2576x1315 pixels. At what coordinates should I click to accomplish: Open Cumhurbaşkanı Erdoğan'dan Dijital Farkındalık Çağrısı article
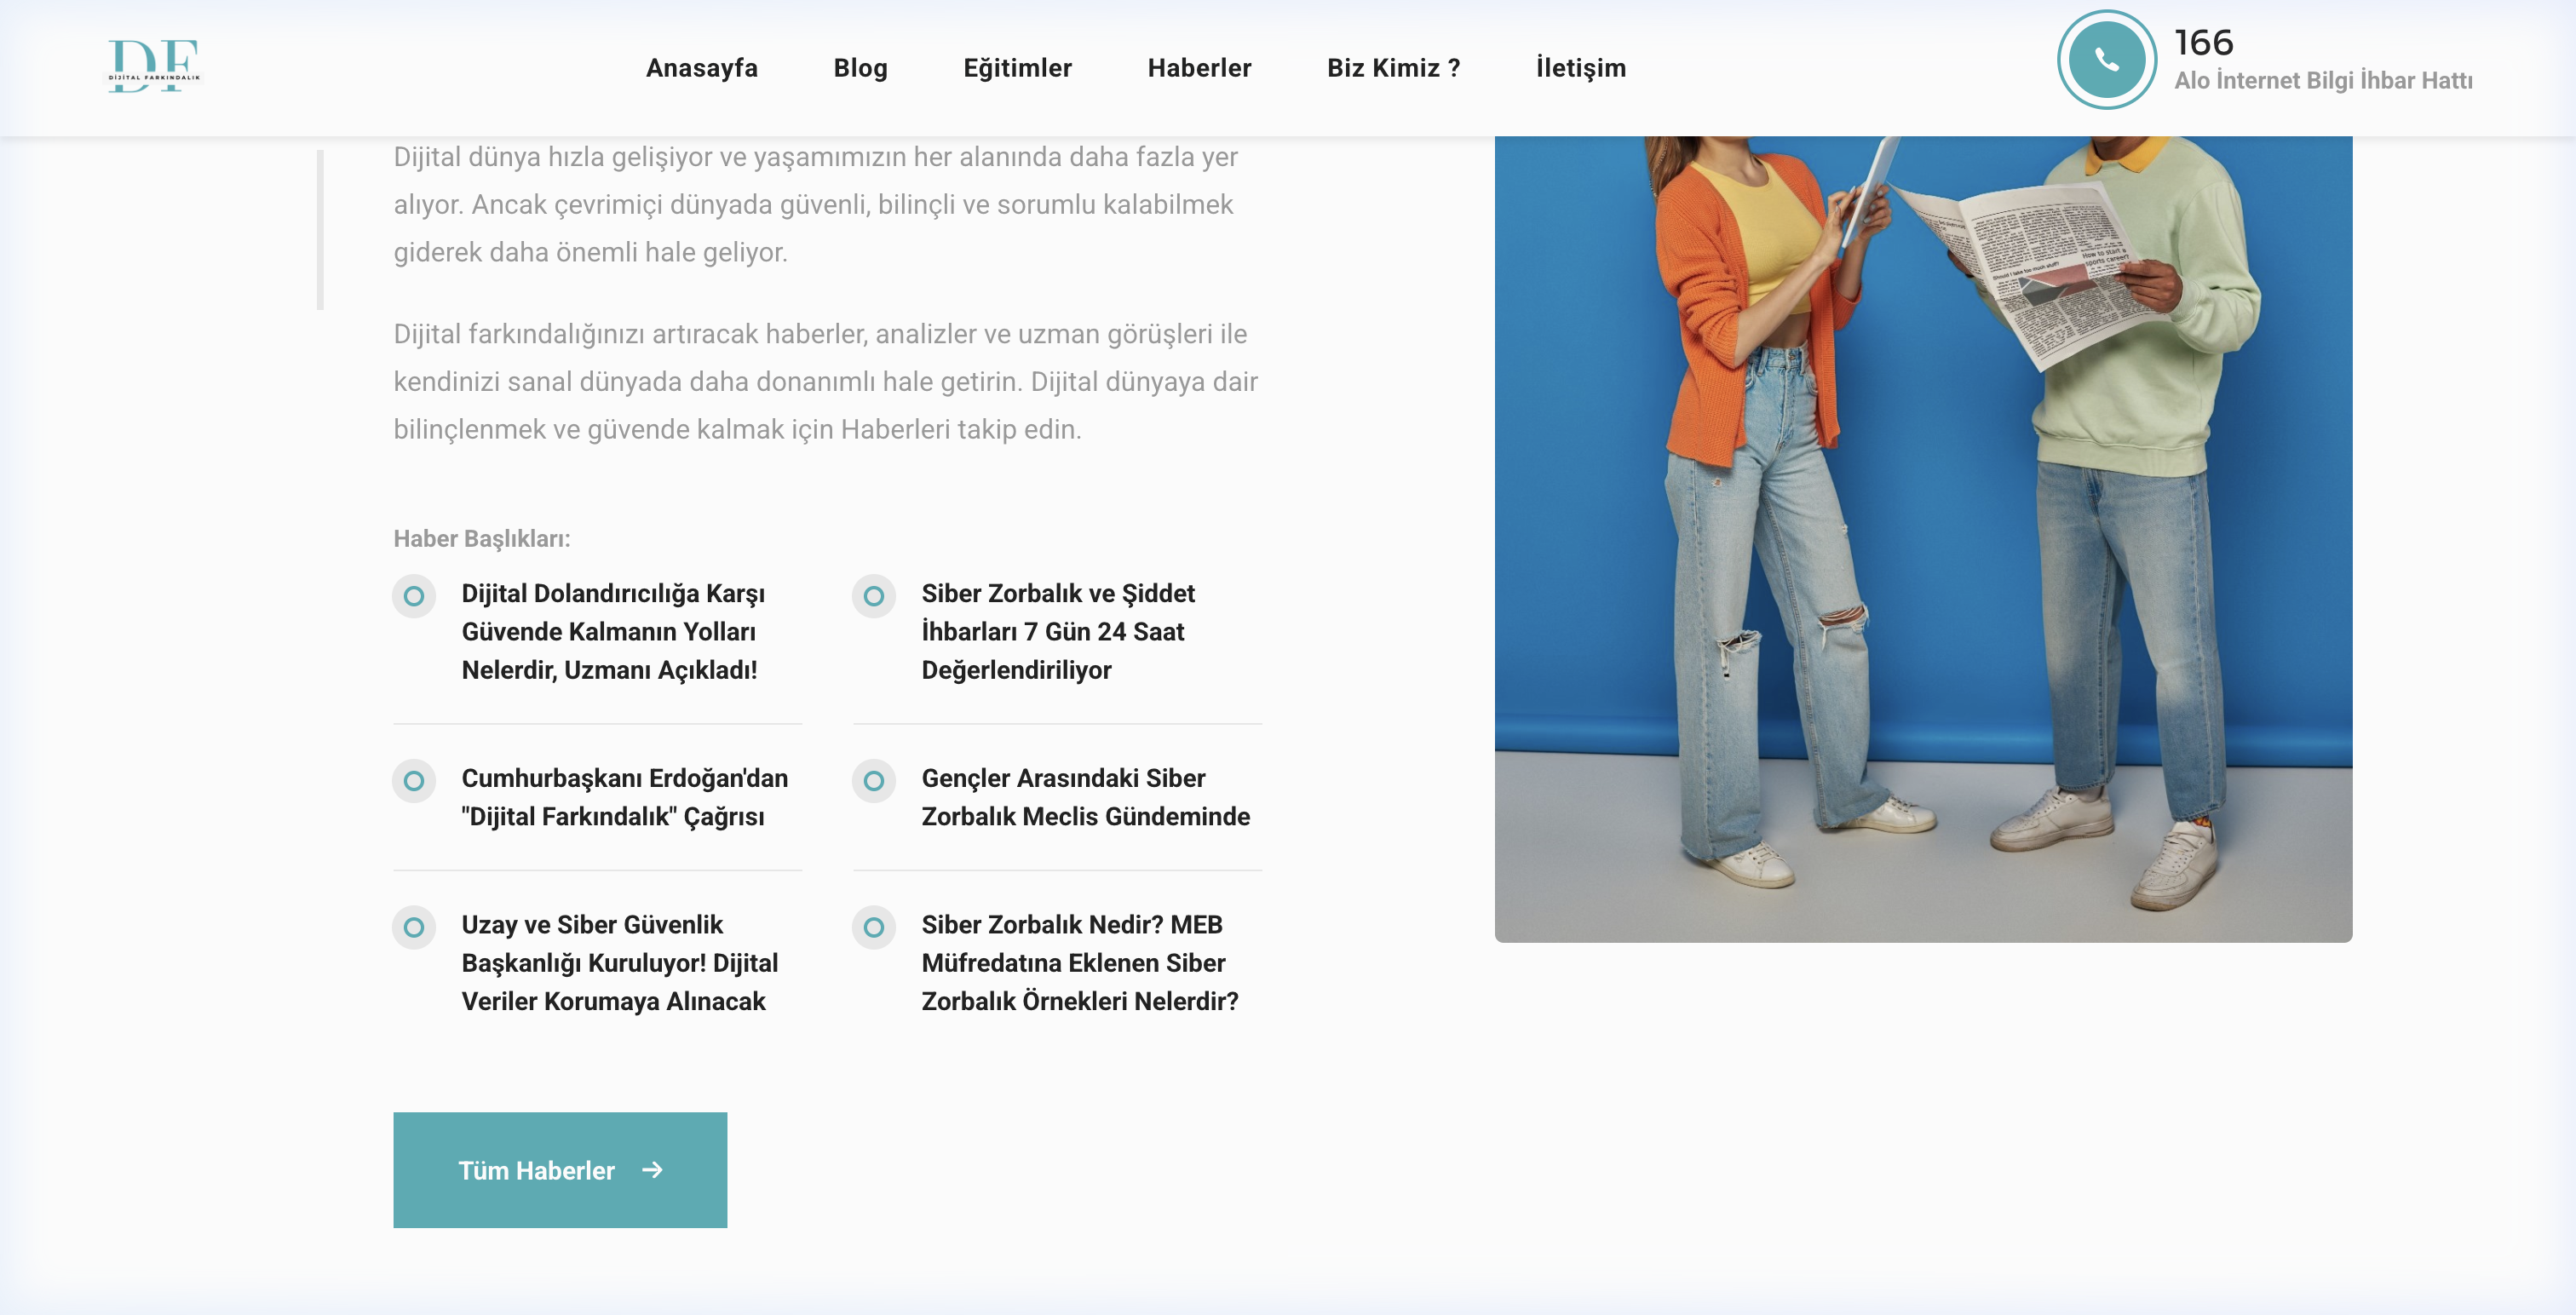point(625,797)
